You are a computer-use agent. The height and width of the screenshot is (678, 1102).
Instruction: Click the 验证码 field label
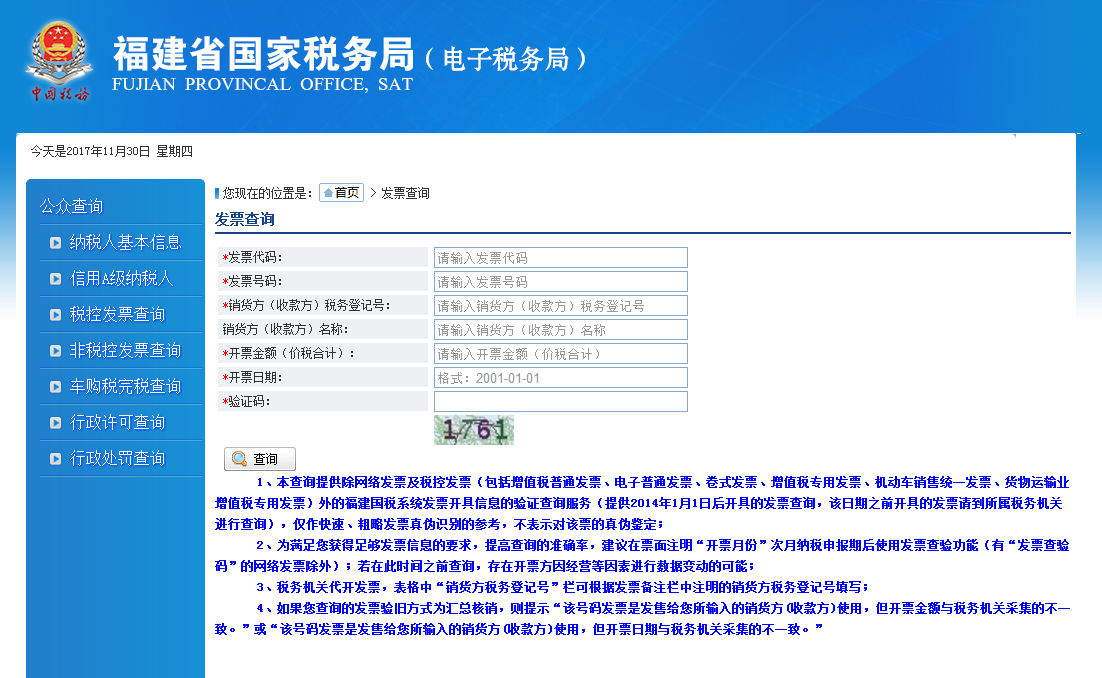coord(246,401)
